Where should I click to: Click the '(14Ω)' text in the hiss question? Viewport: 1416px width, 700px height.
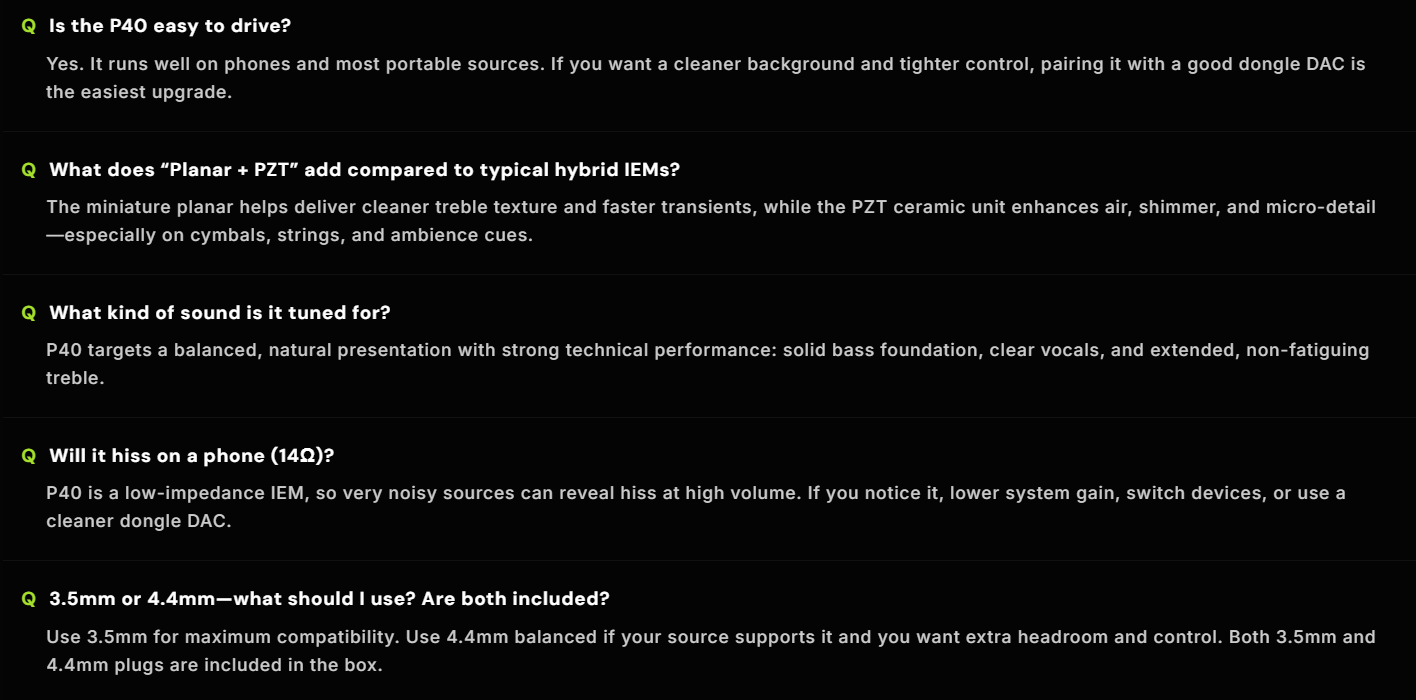299,456
